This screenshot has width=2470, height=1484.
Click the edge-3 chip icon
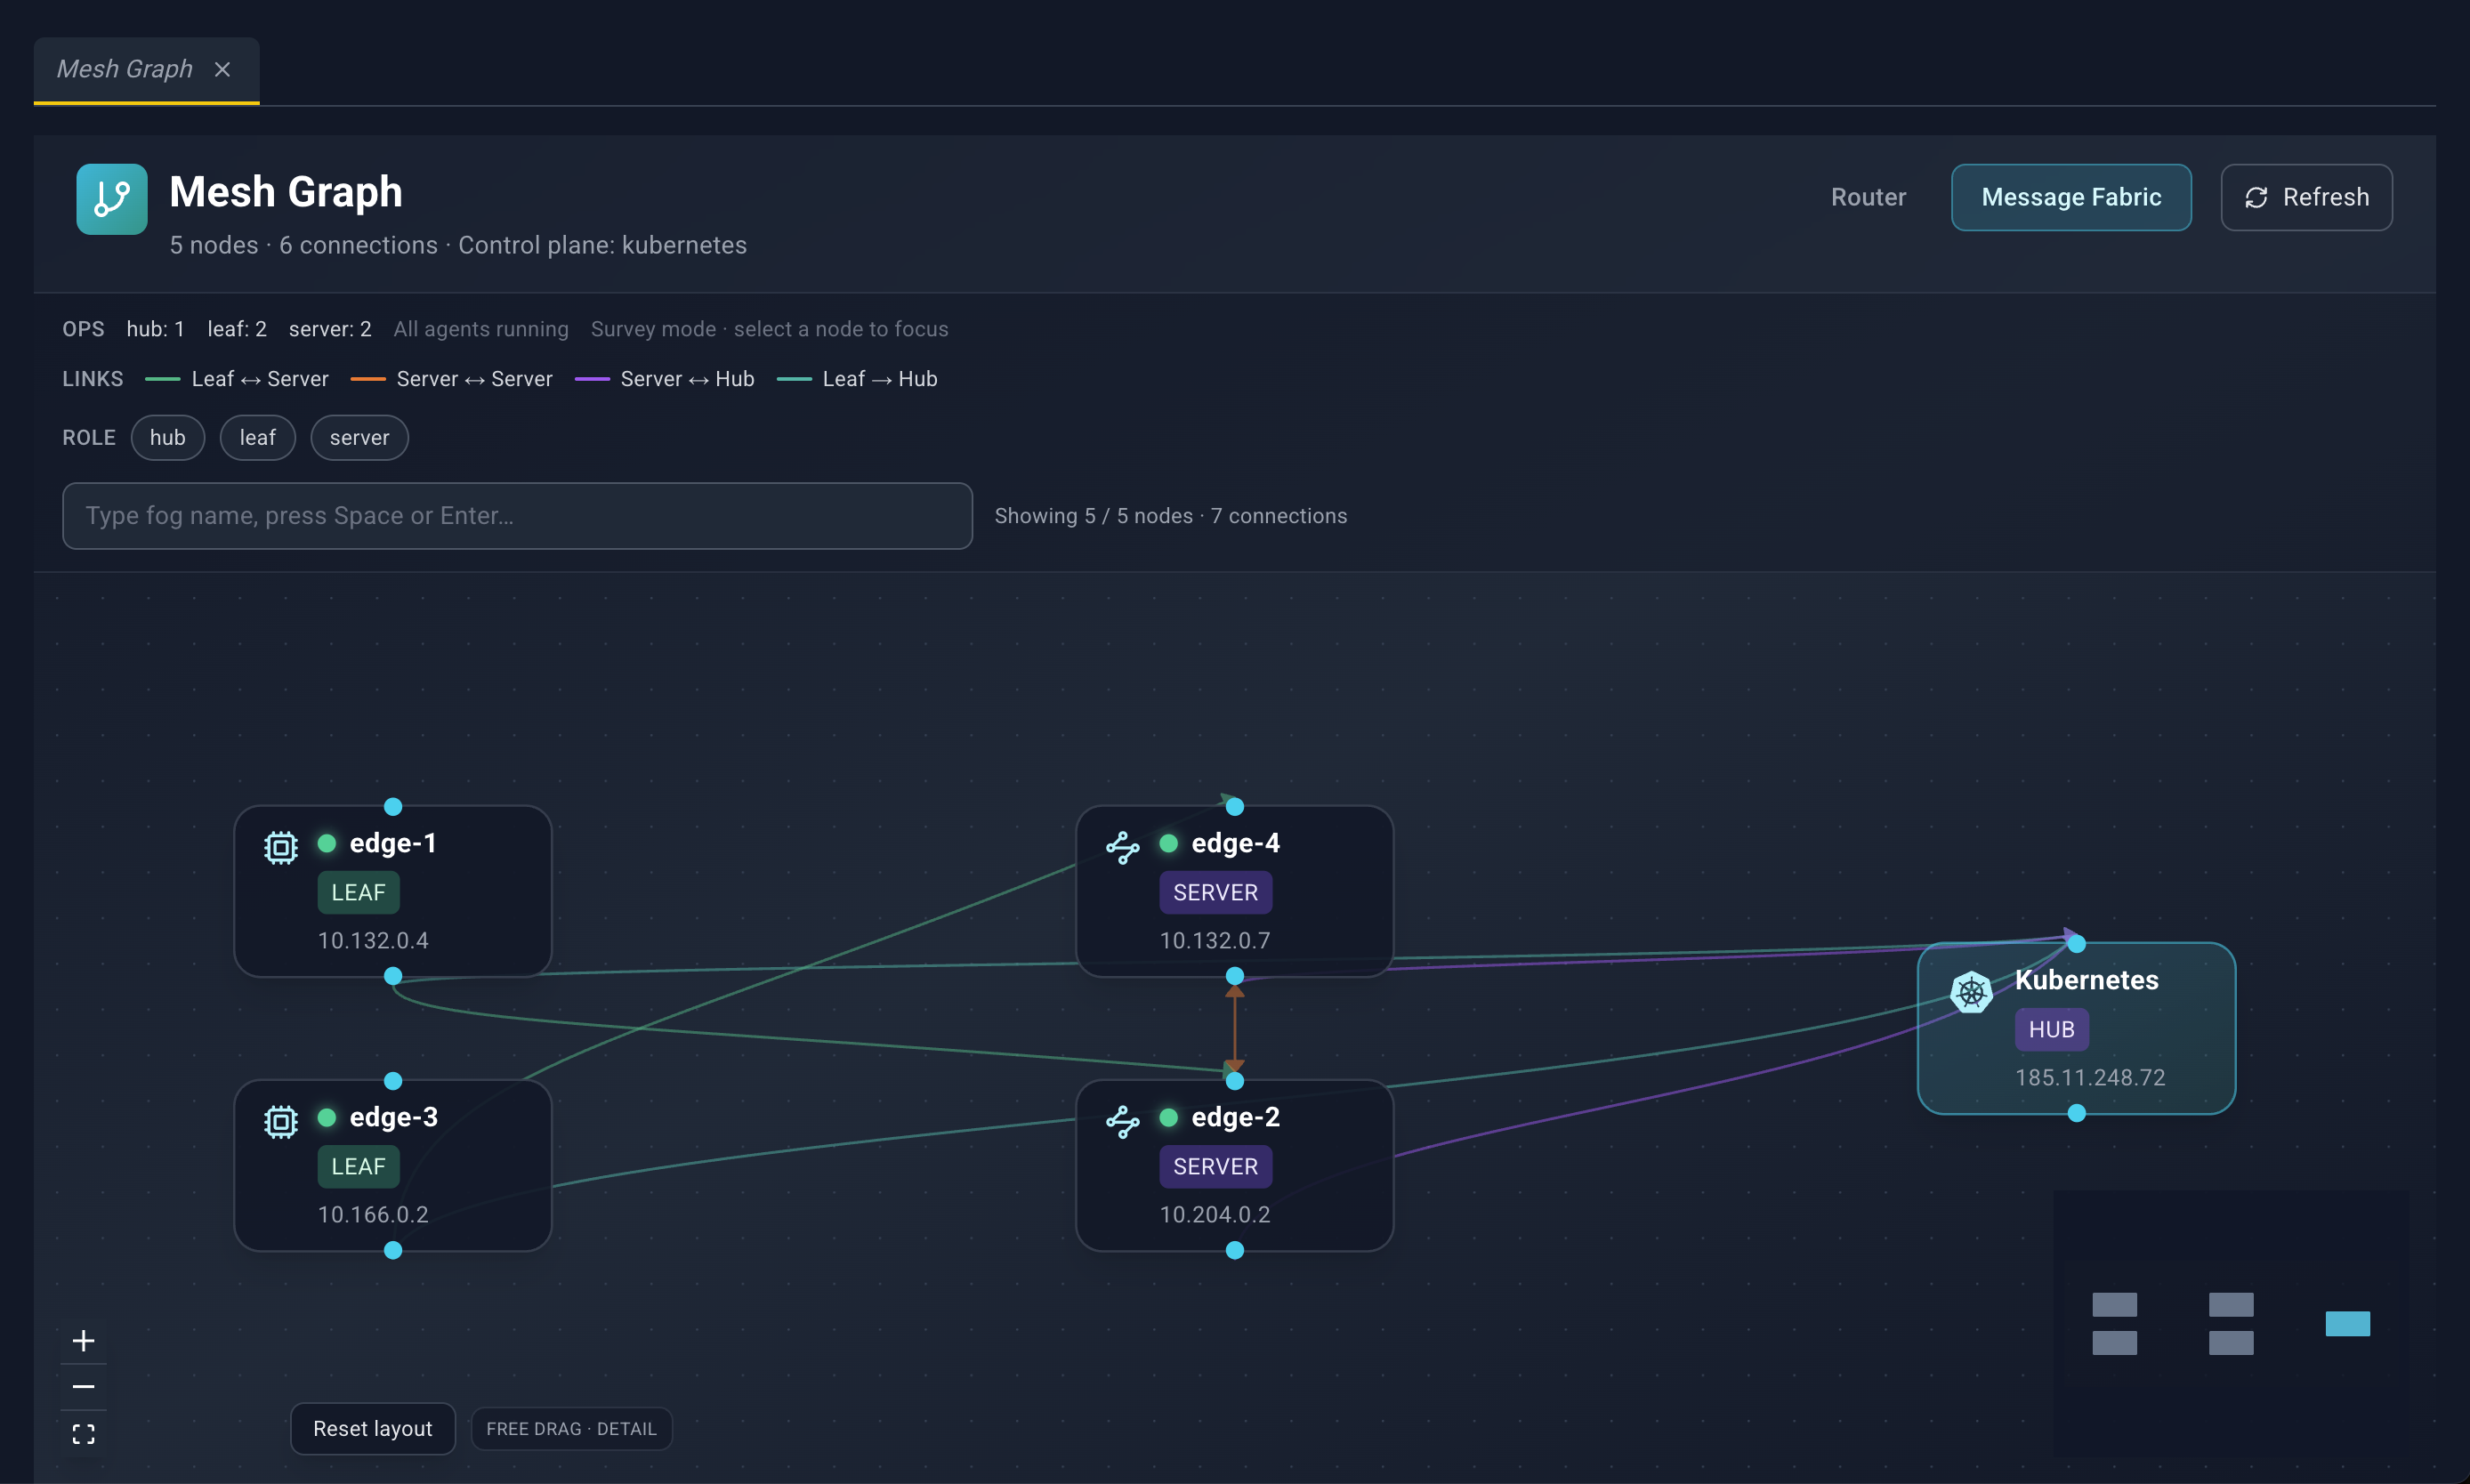(281, 1122)
